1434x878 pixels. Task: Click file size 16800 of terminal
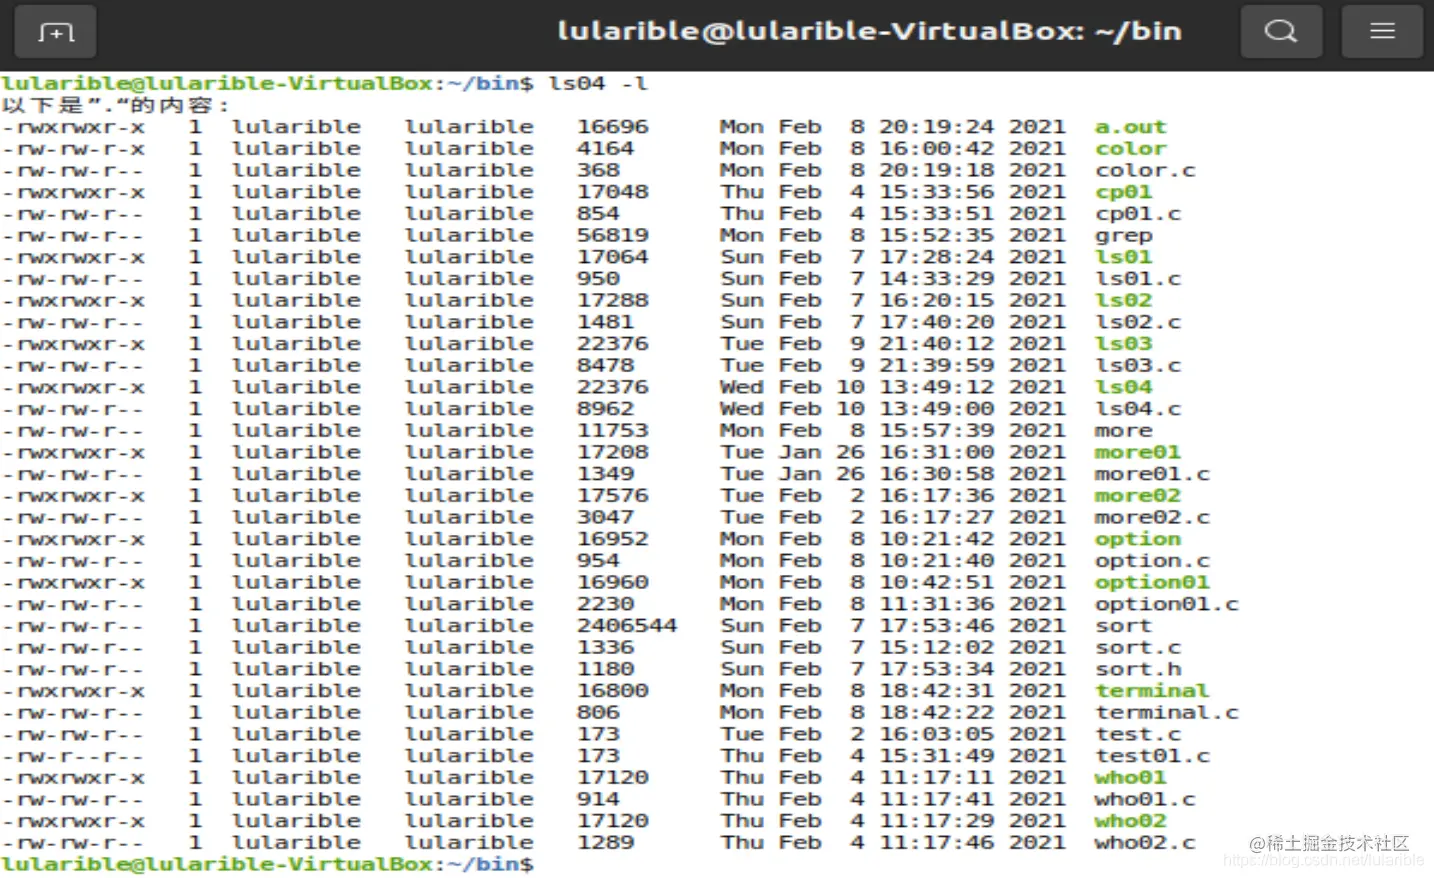point(613,691)
